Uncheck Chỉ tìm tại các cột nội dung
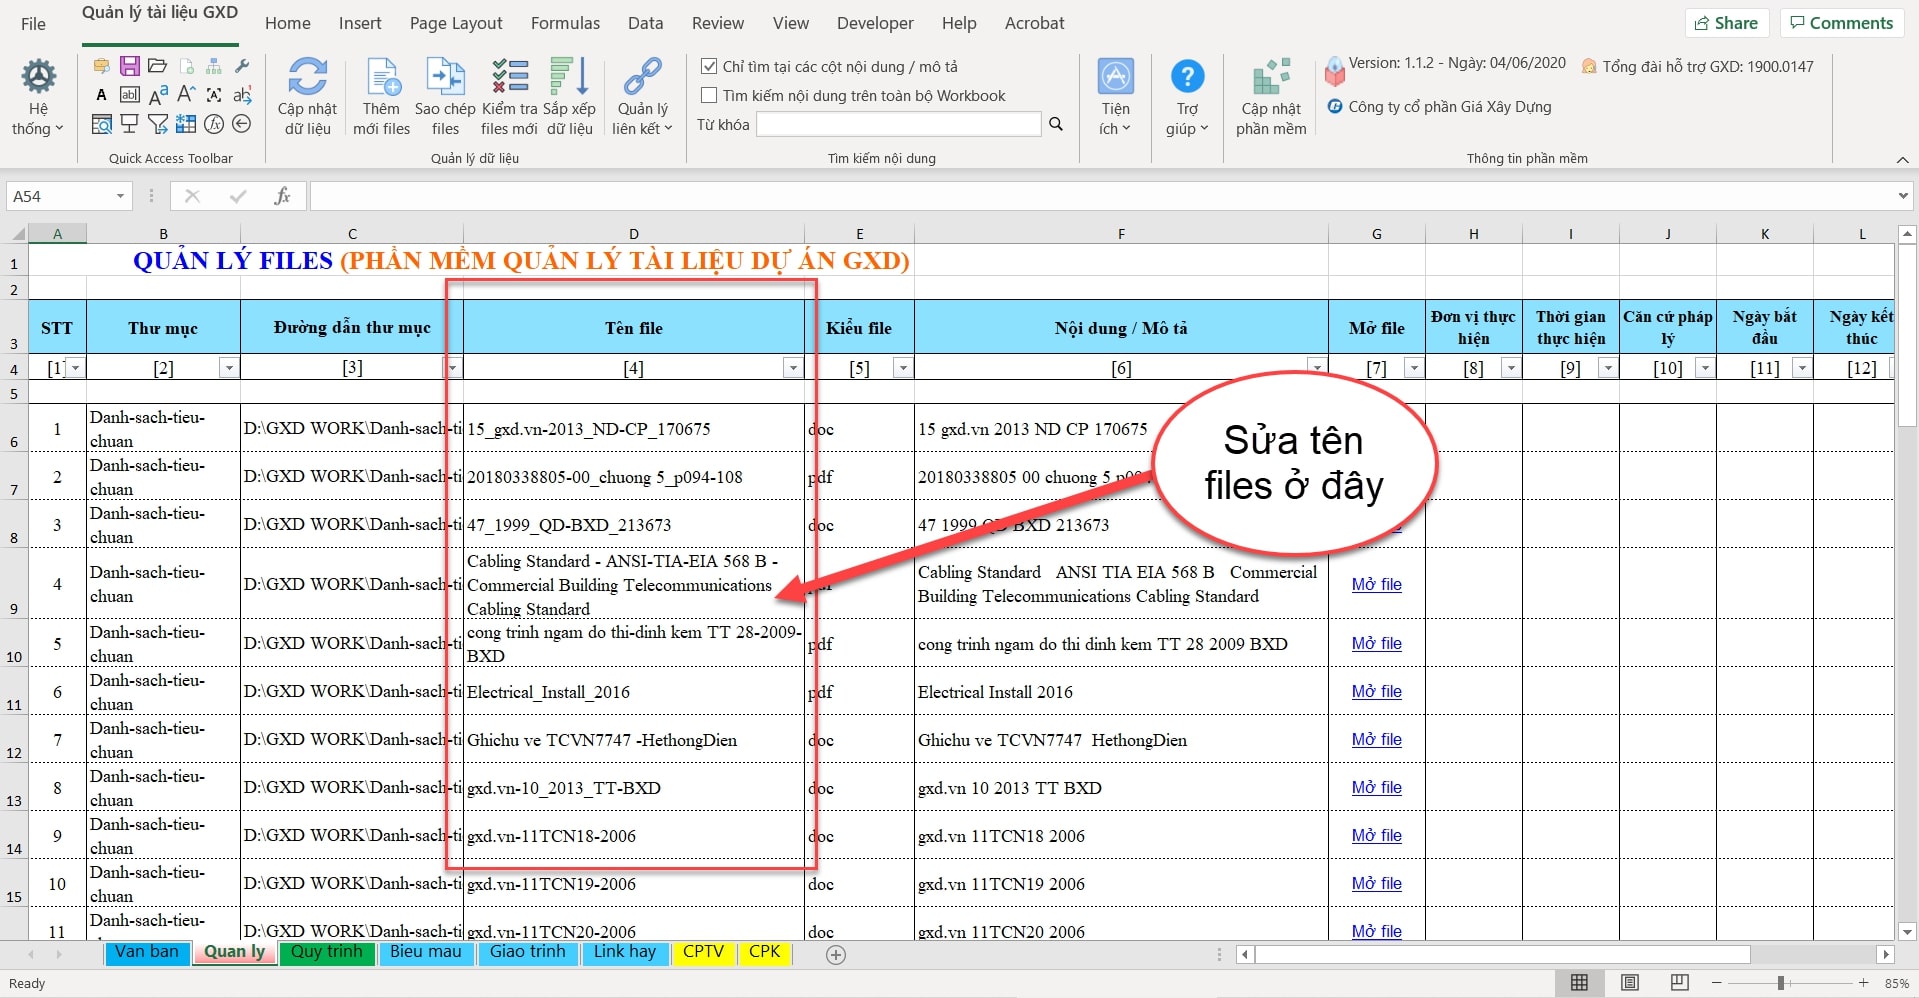 click(709, 67)
